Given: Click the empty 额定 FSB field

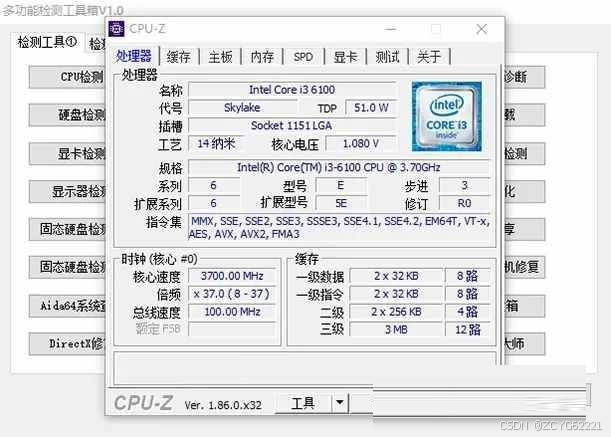Looking at the screenshot, I should click(x=232, y=329).
